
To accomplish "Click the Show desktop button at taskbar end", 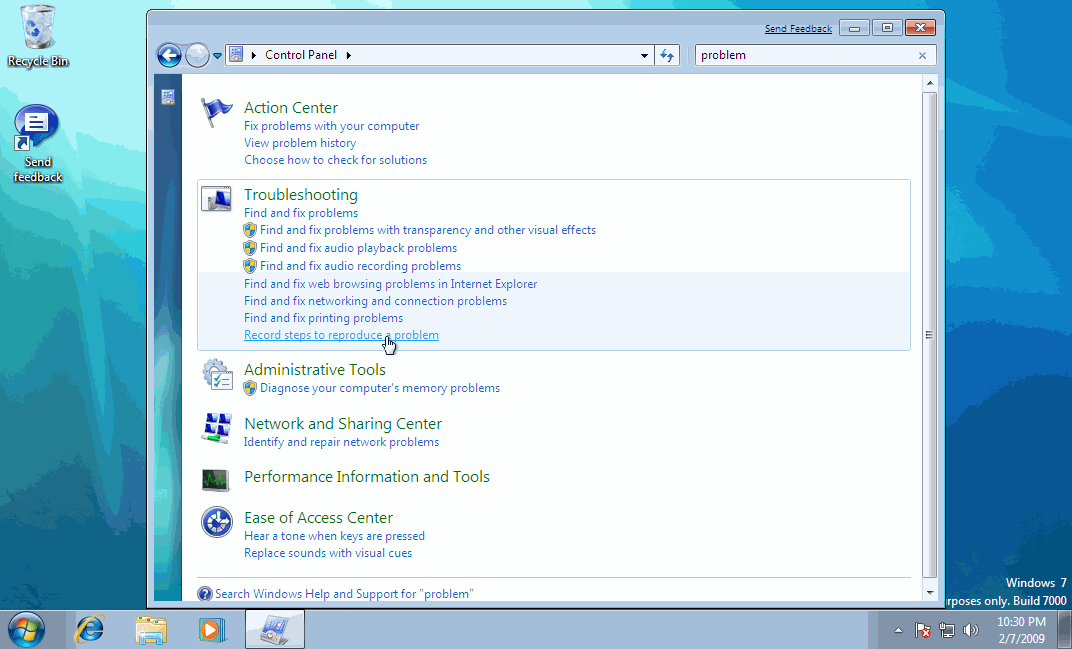I will coord(1064,629).
